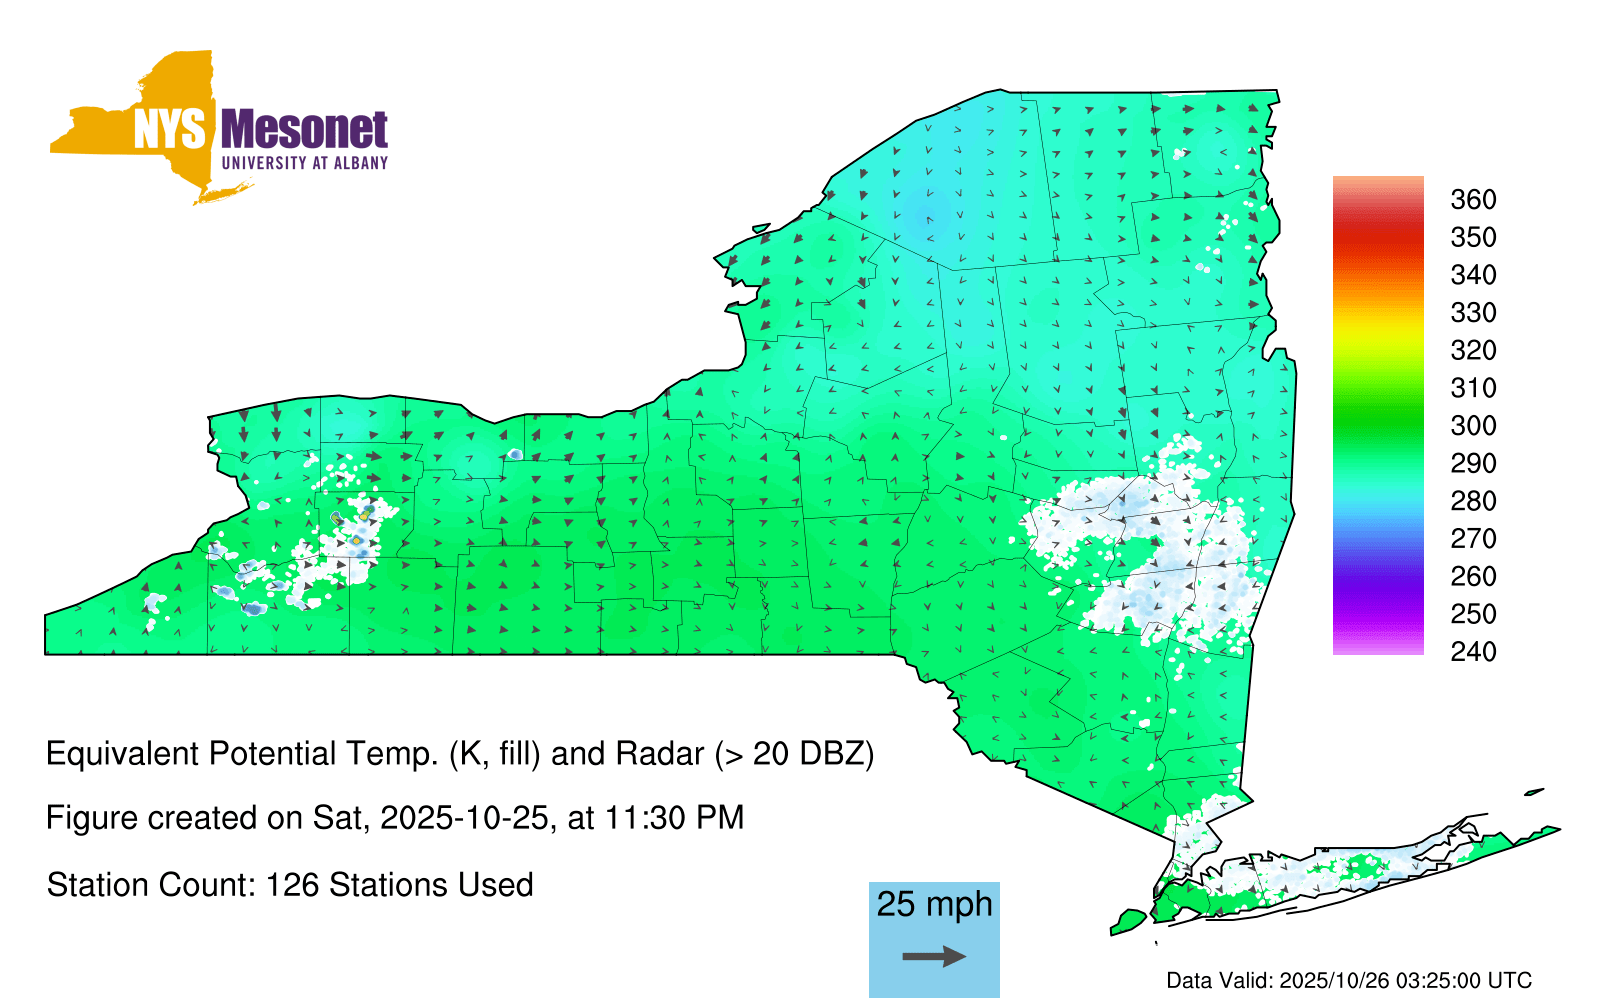Click the Long Island radar band
Screen dimensions: 1600x1000
1330,872
